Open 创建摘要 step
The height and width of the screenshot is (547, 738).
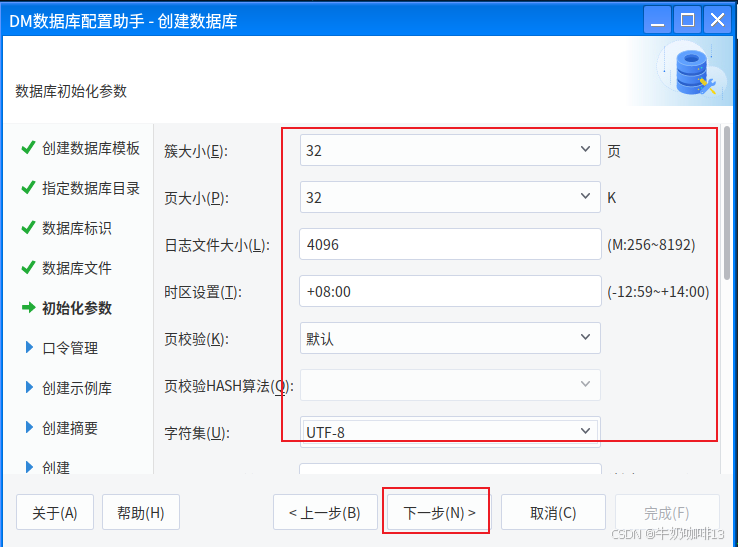(x=70, y=428)
